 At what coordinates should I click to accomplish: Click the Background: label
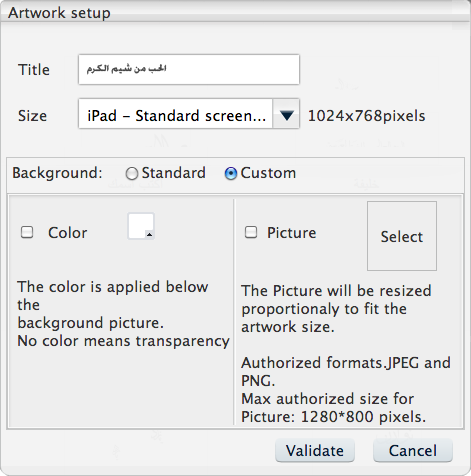click(57, 173)
